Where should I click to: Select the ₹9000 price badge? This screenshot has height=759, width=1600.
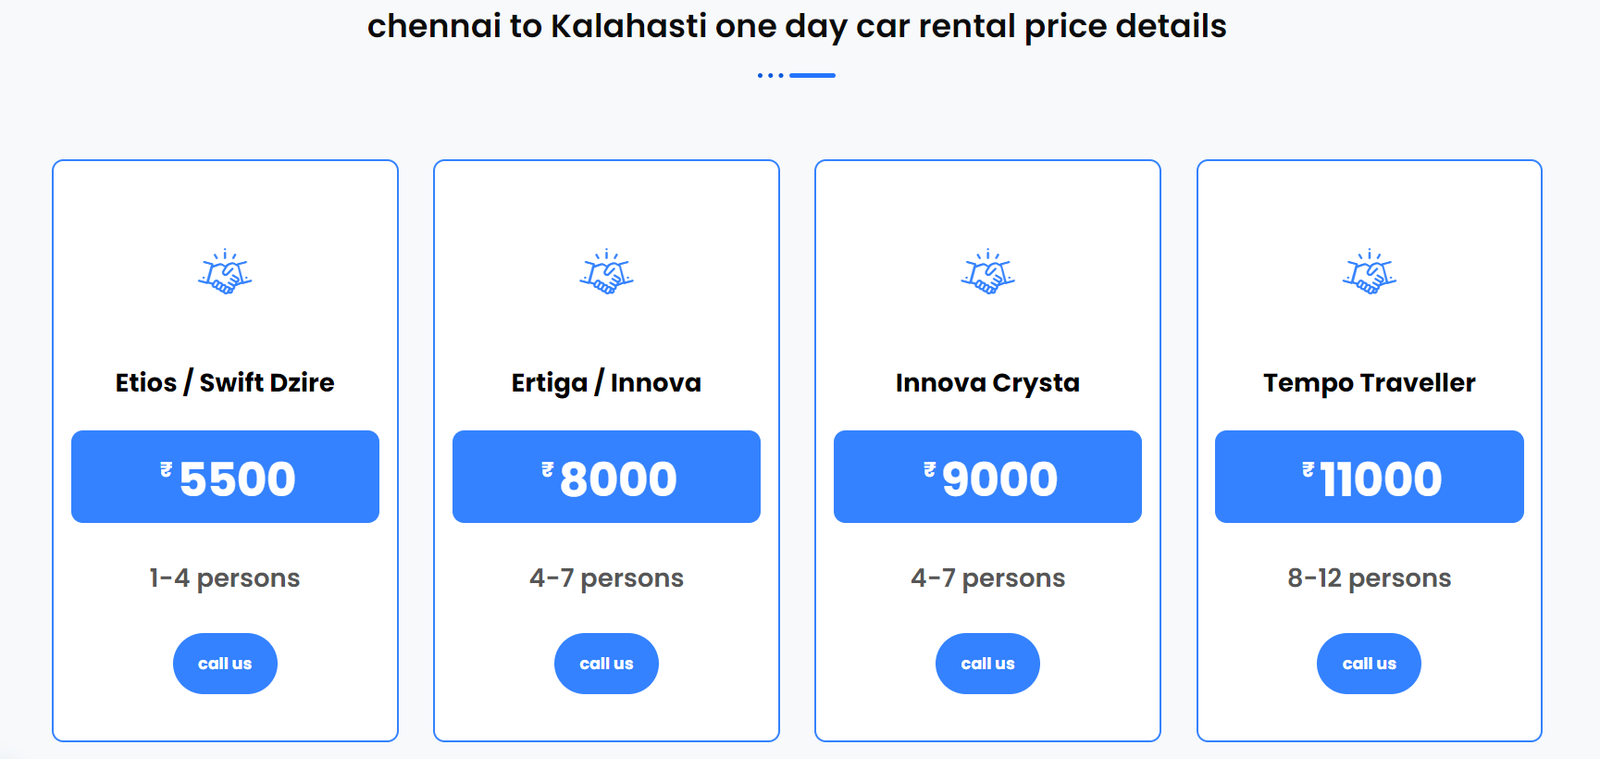coord(988,477)
